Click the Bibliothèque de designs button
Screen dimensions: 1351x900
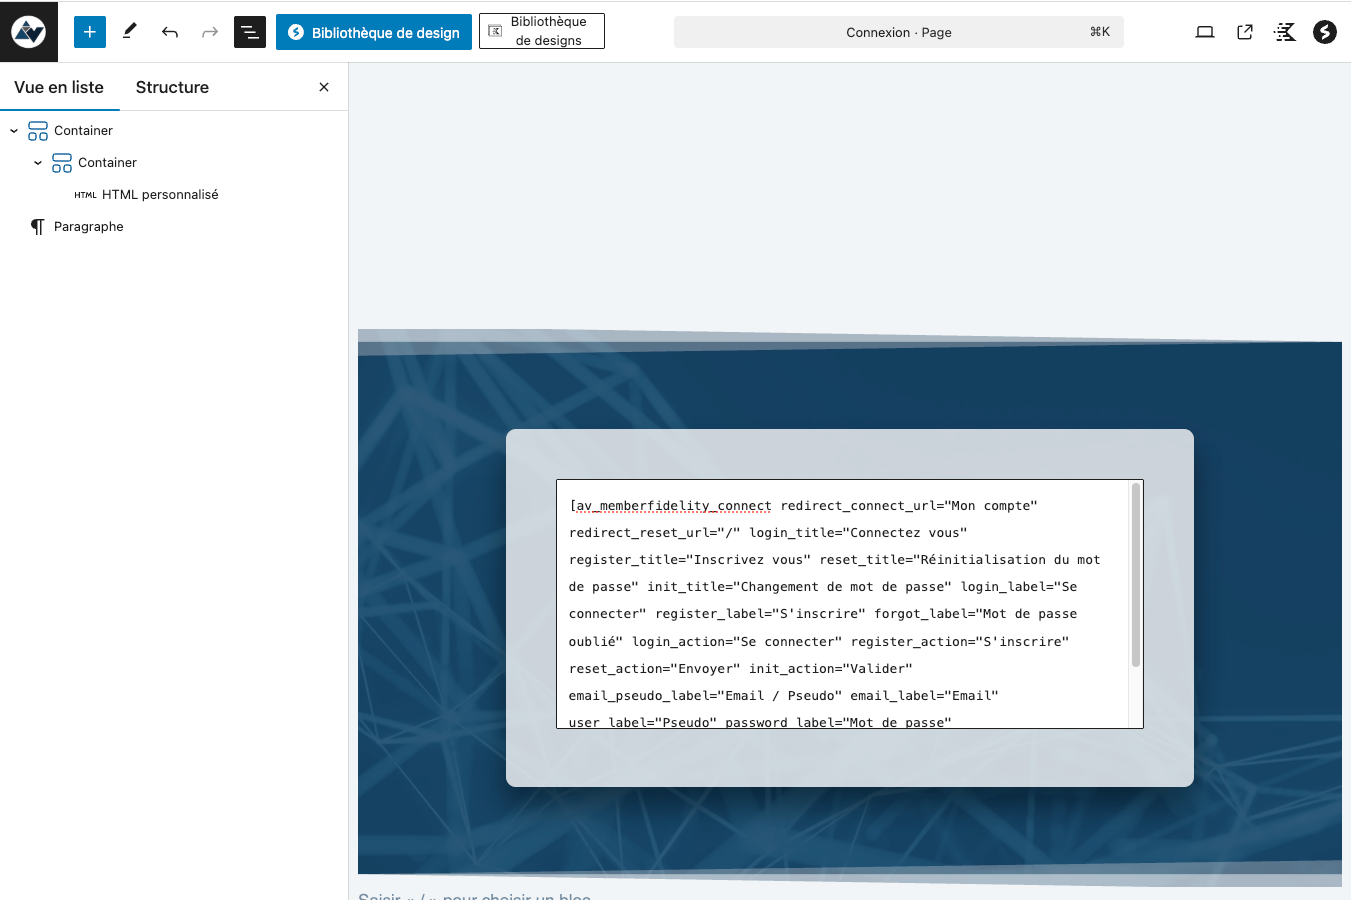[x=541, y=31]
